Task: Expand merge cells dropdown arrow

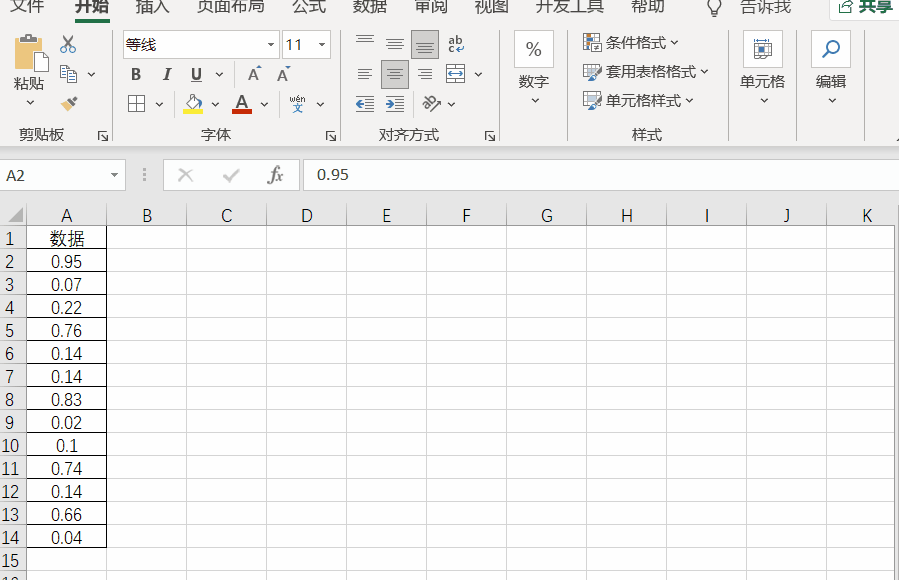Action: (478, 75)
